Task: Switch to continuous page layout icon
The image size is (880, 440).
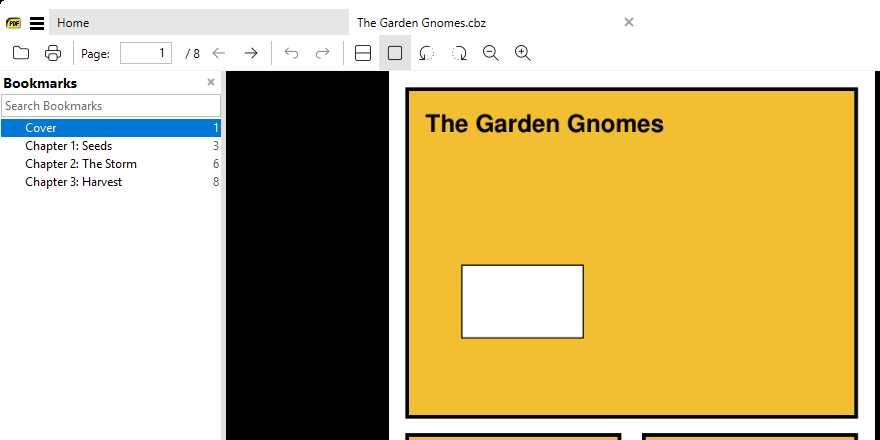Action: (363, 53)
